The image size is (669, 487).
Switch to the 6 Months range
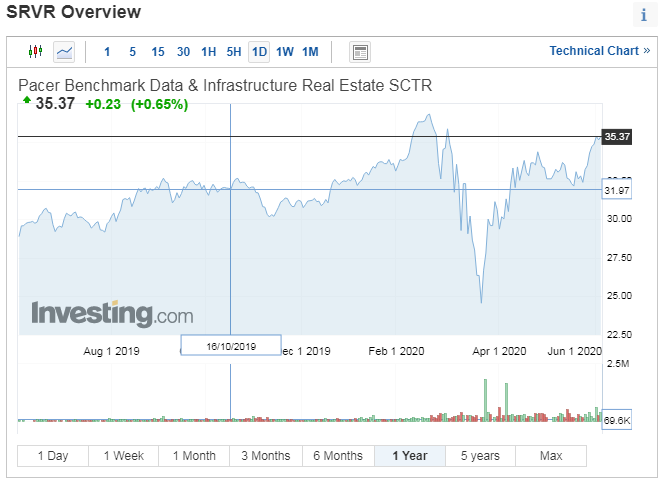point(338,456)
